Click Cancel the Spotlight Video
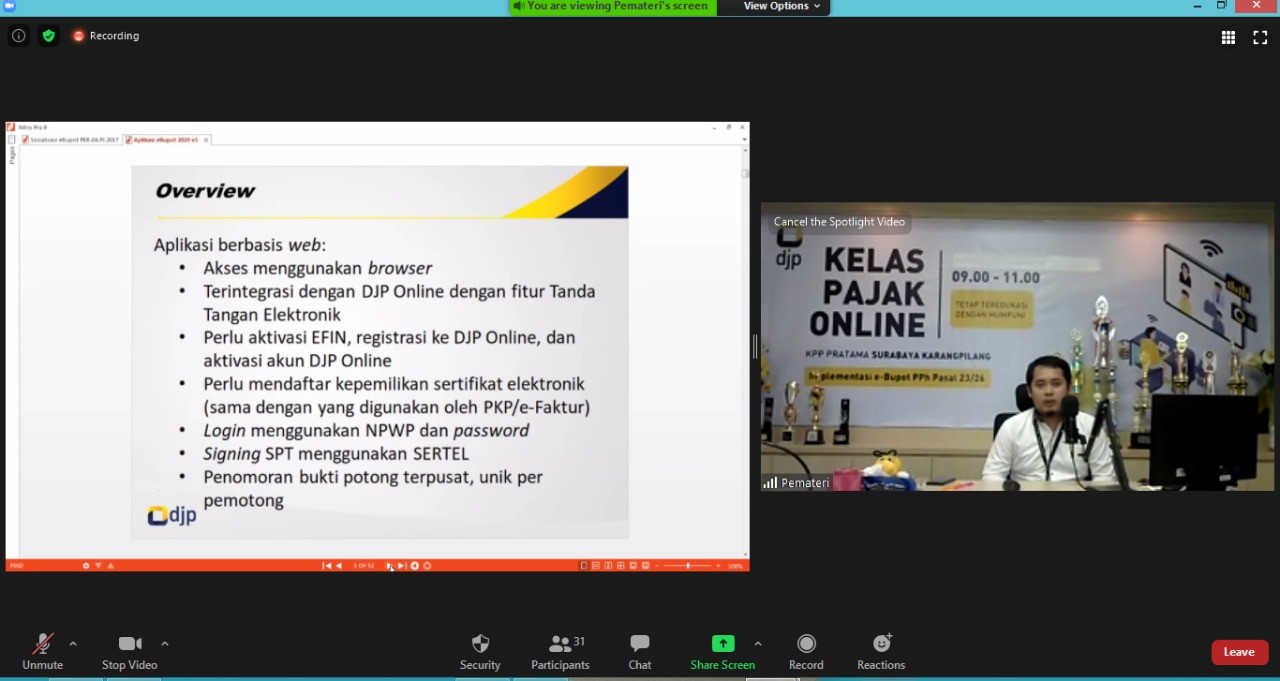This screenshot has height=681, width=1280. 839,222
